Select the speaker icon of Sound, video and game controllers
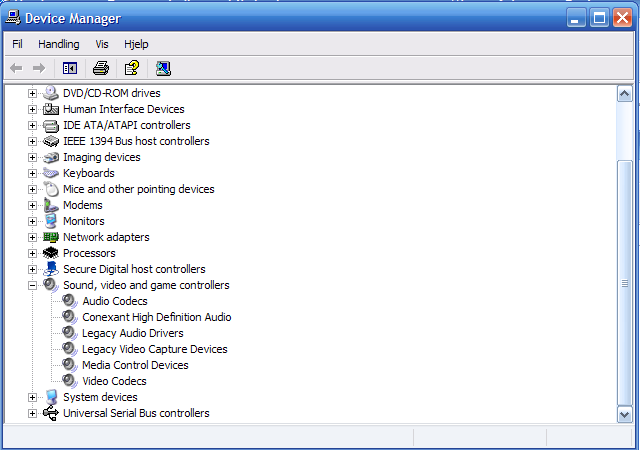This screenshot has height=450, width=640. [51, 285]
